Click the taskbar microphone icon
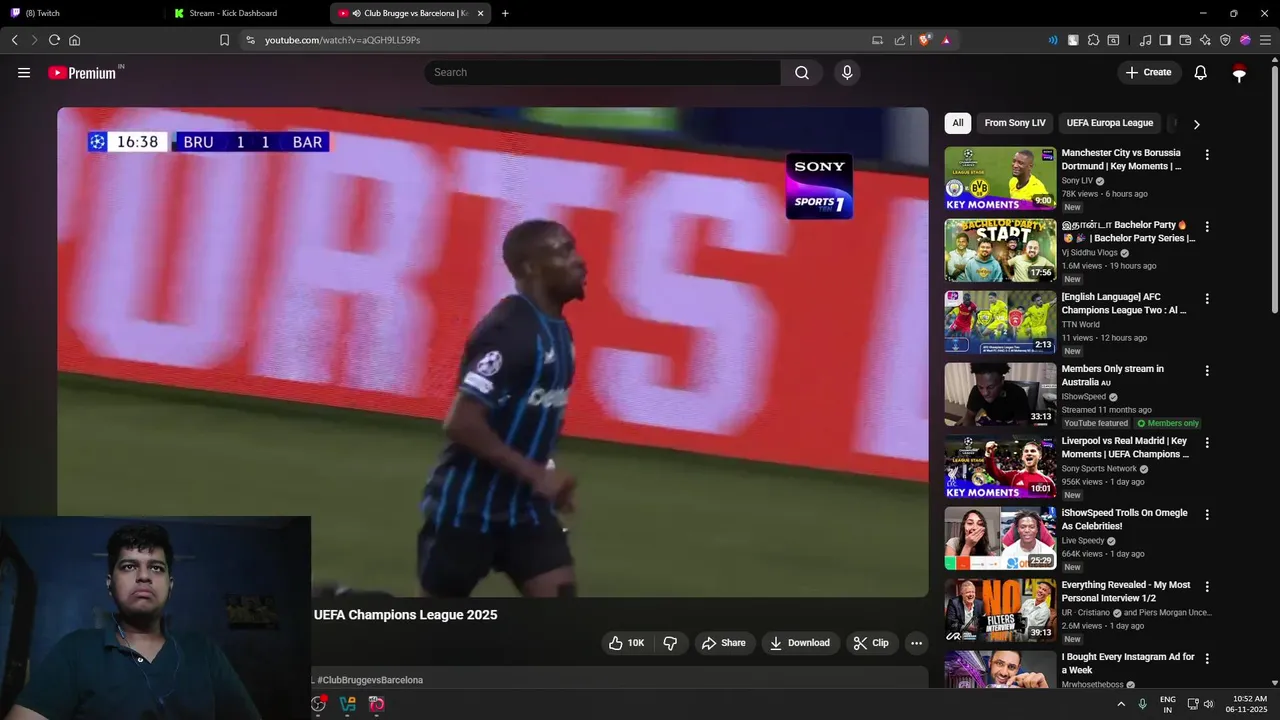 [x=1142, y=704]
